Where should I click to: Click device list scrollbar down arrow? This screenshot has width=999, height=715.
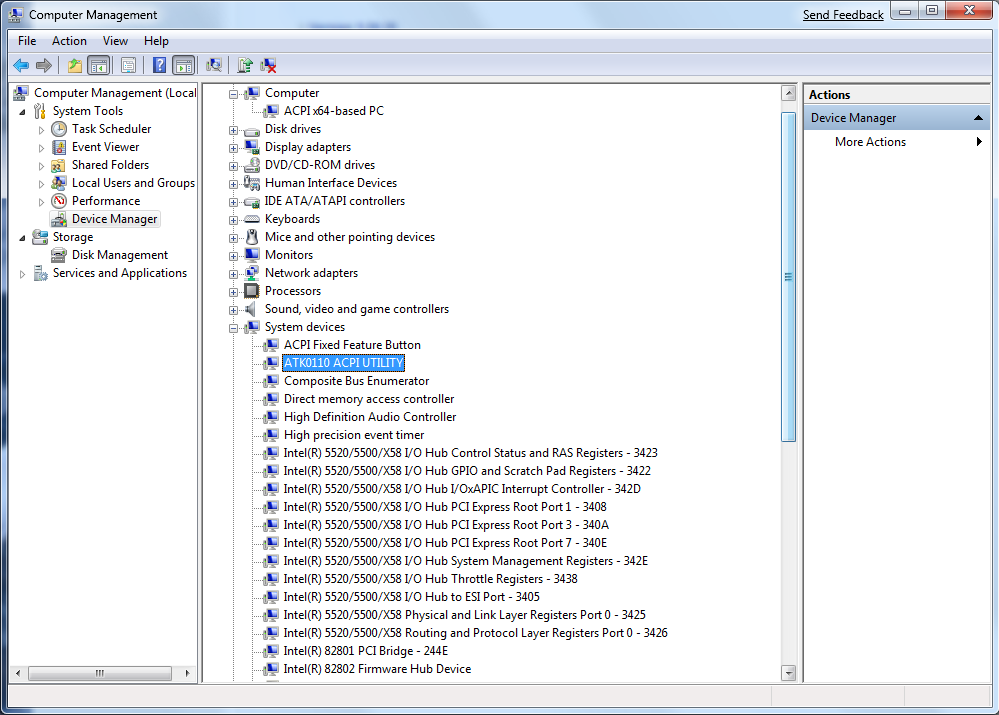pos(789,673)
